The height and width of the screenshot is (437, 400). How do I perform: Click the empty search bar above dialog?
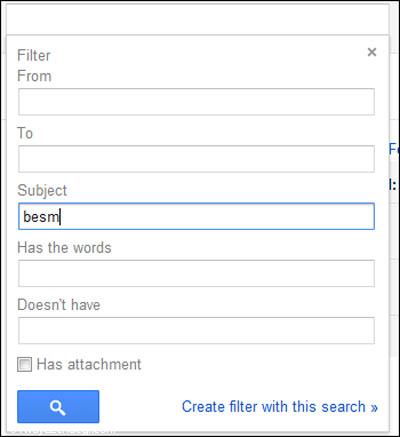tap(198, 19)
